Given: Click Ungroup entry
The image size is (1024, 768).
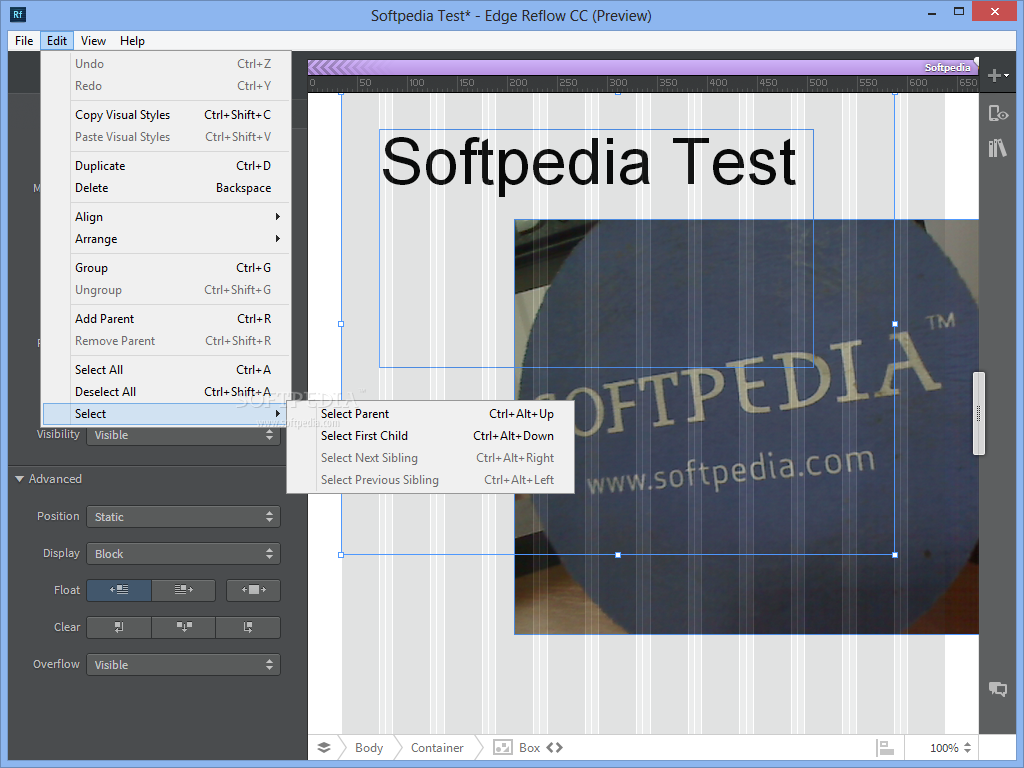Looking at the screenshot, I should pyautogui.click(x=167, y=290).
